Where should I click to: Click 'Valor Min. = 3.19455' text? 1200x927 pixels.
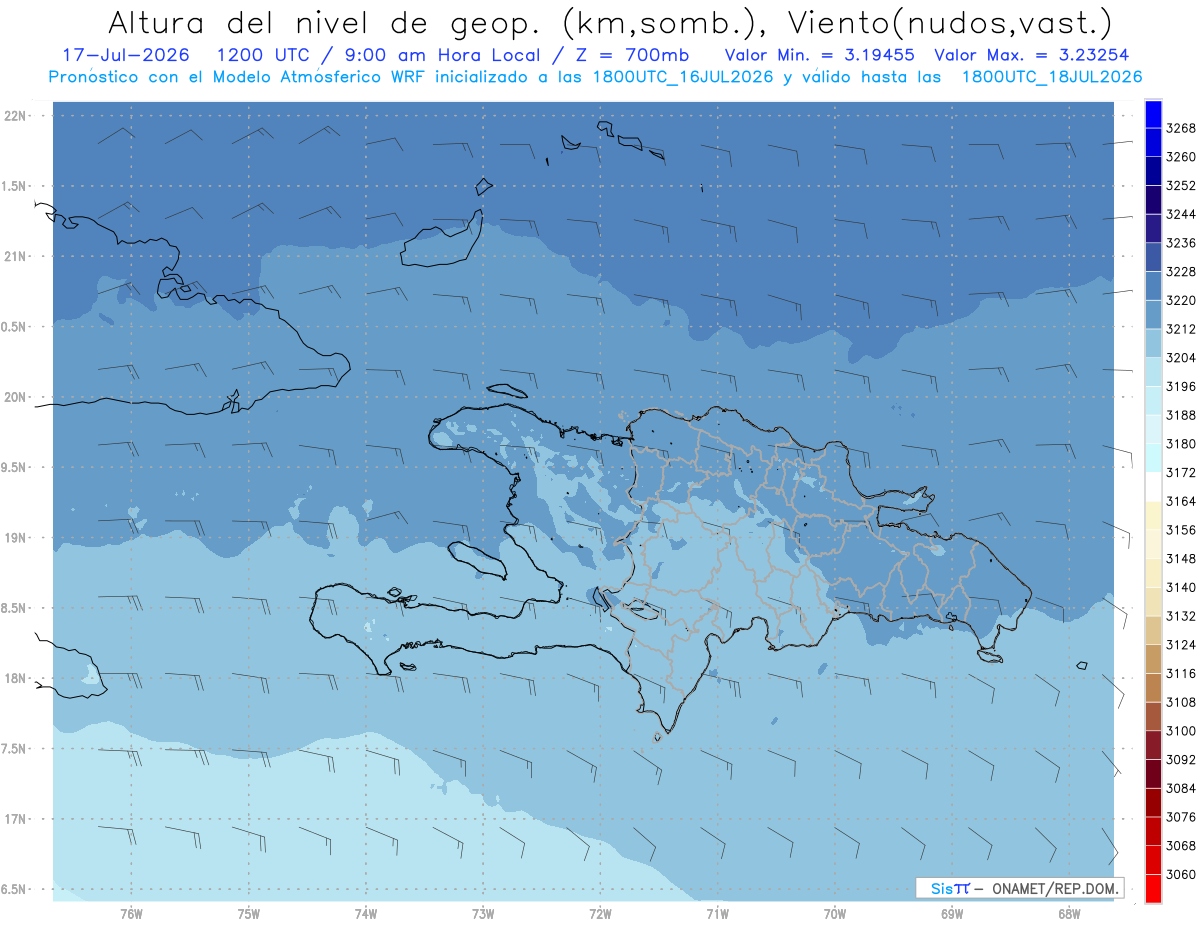pyautogui.click(x=821, y=55)
